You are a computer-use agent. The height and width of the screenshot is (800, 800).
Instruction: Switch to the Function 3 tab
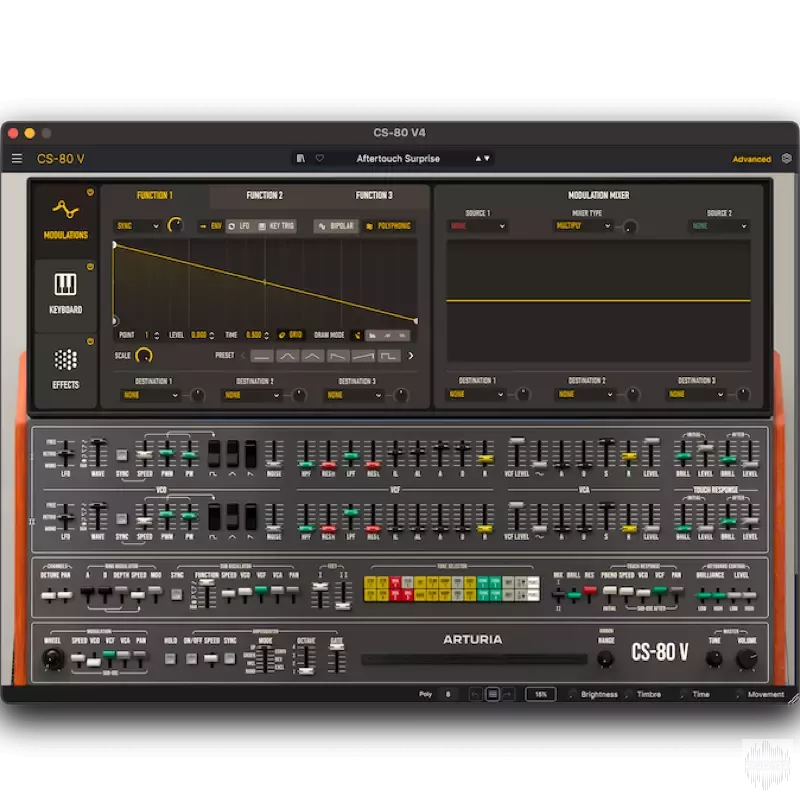click(374, 195)
